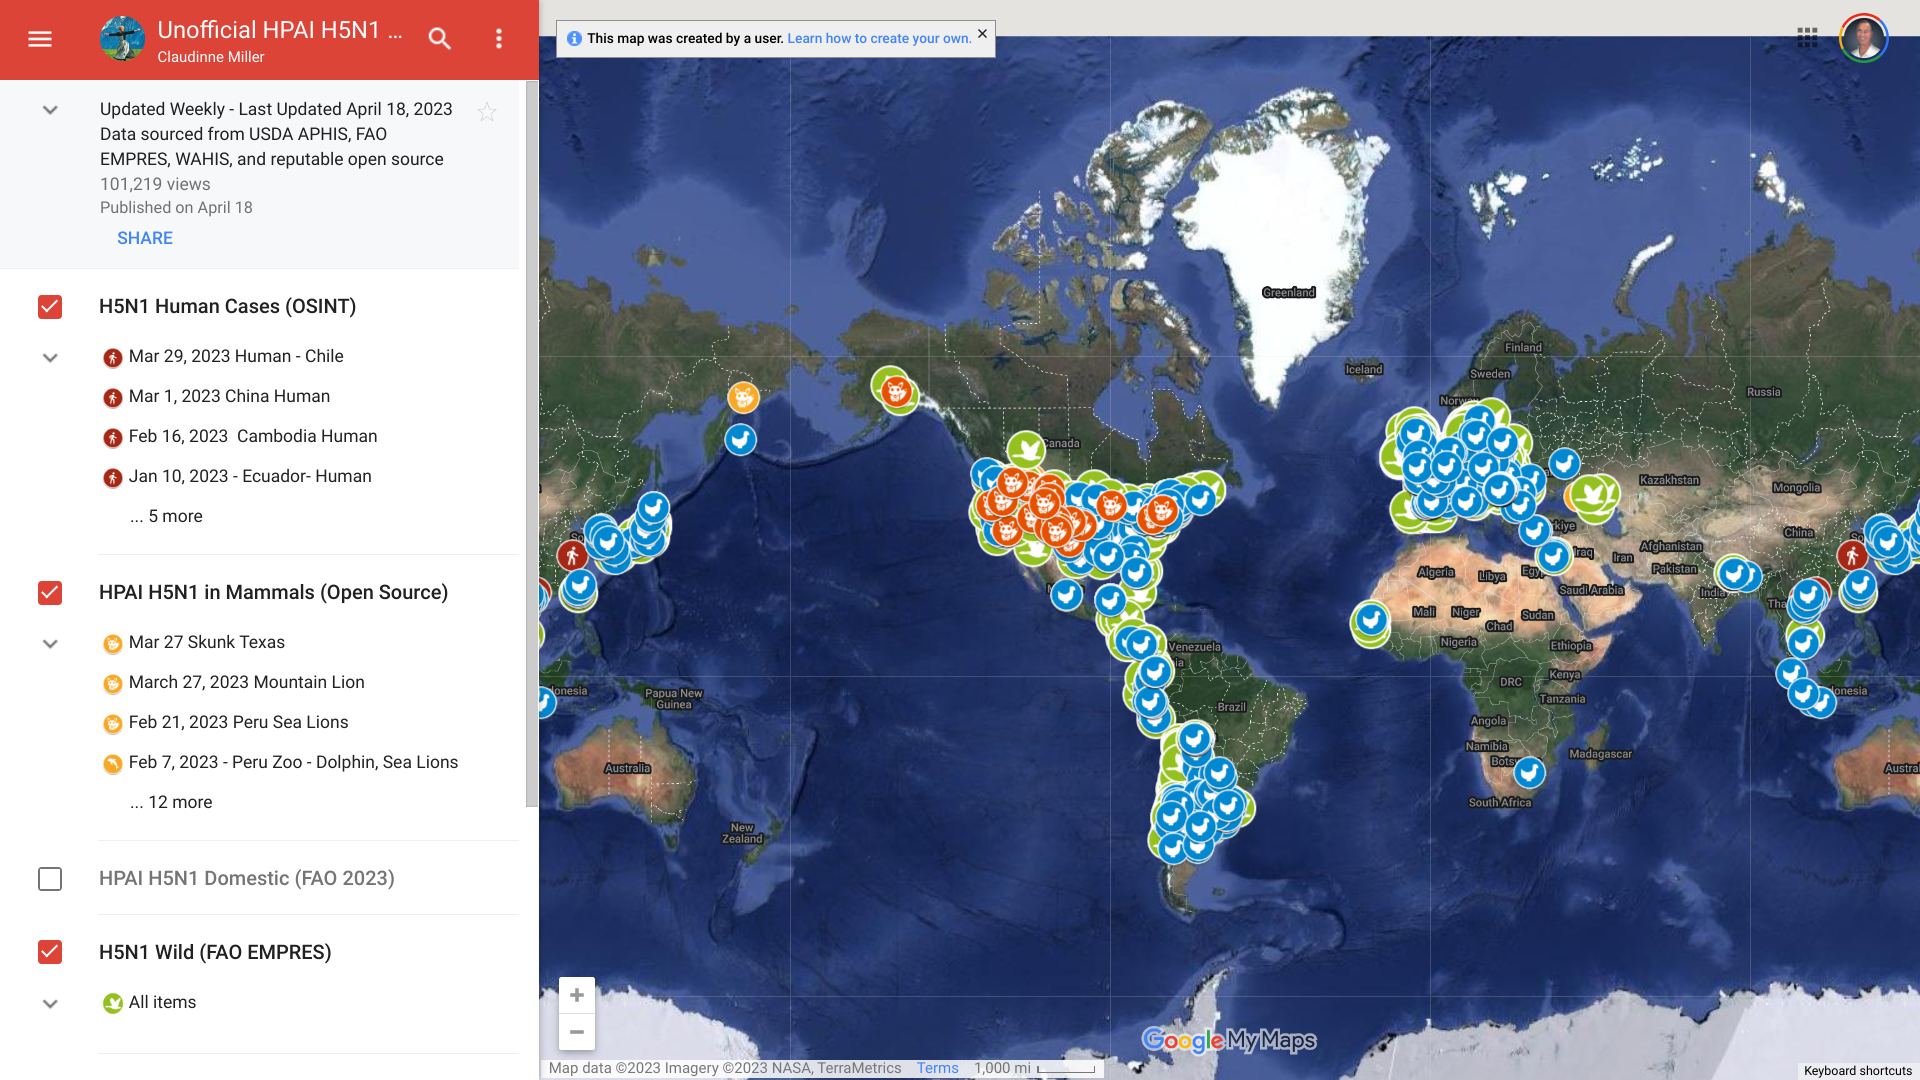
Task: Click the SHARE button
Action: 145,238
